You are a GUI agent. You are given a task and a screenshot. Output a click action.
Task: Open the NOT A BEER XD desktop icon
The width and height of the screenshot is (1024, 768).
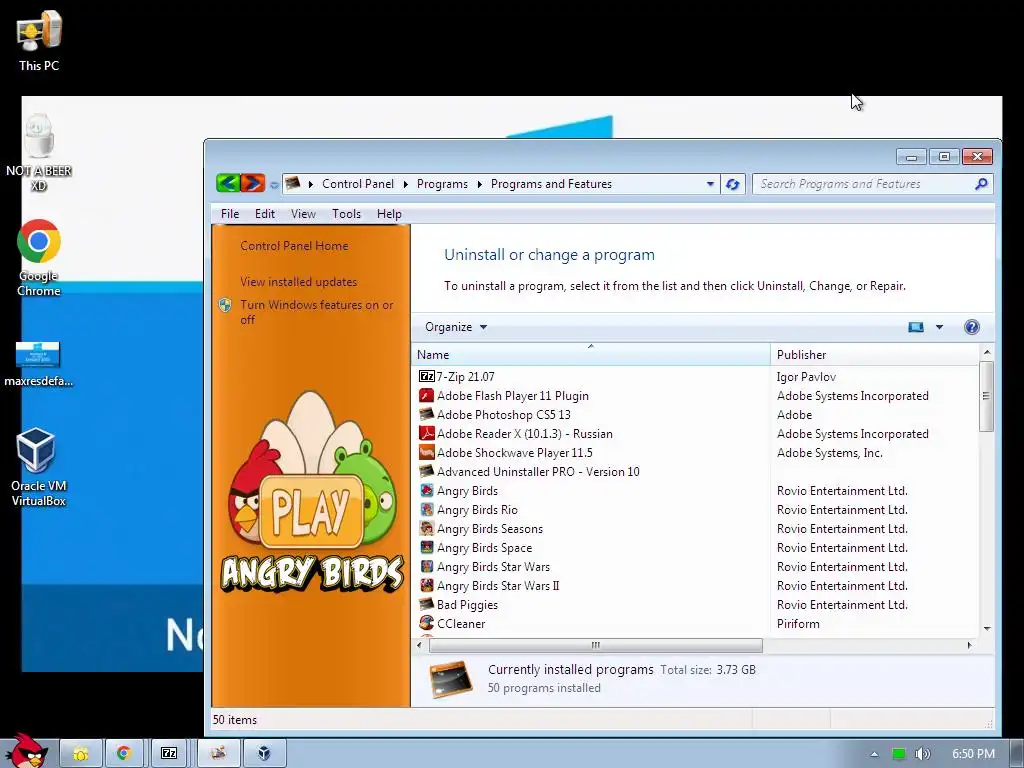pyautogui.click(x=39, y=153)
